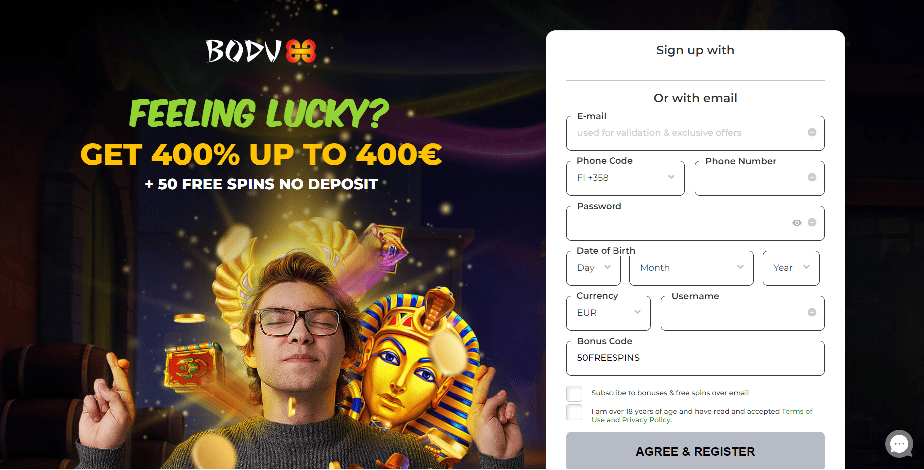
Task: Expand the Day of birth dropdown
Action: pyautogui.click(x=593, y=268)
